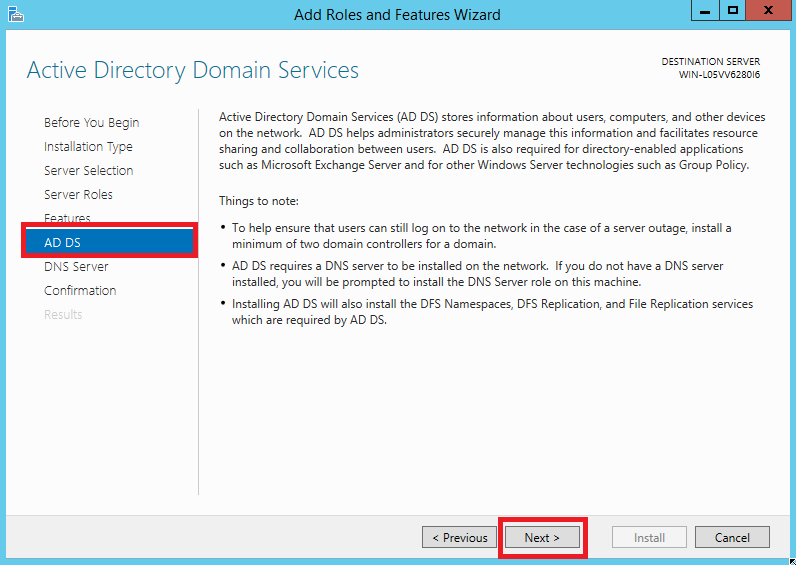Click the wizard icon in title bar

pyautogui.click(x=16, y=14)
